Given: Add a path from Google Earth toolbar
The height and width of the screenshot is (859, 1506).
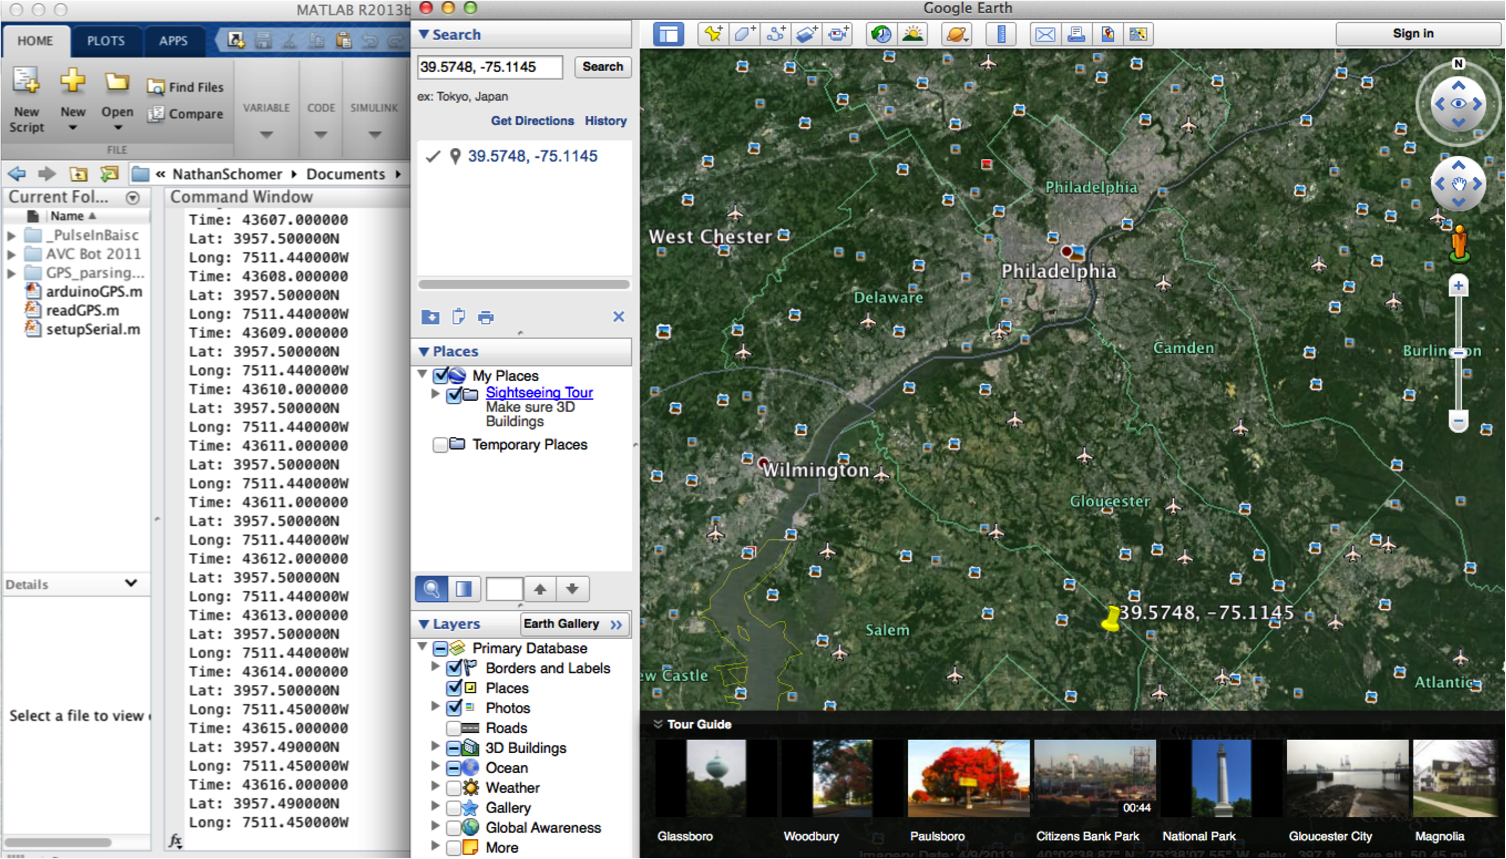Looking at the screenshot, I should 776,34.
